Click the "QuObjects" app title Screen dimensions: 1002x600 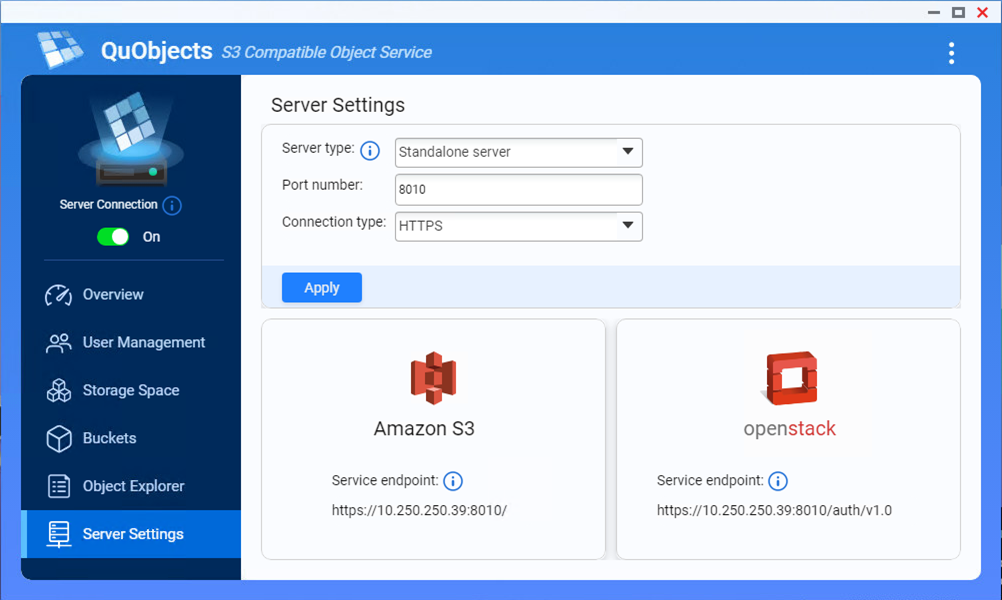(157, 51)
